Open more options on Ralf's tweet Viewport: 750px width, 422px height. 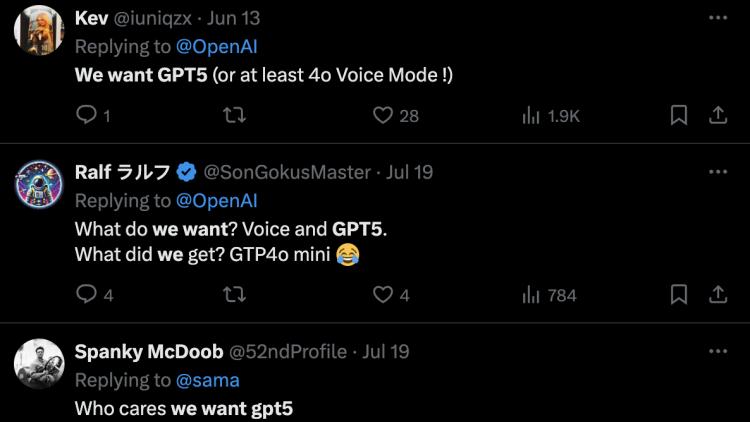(717, 172)
